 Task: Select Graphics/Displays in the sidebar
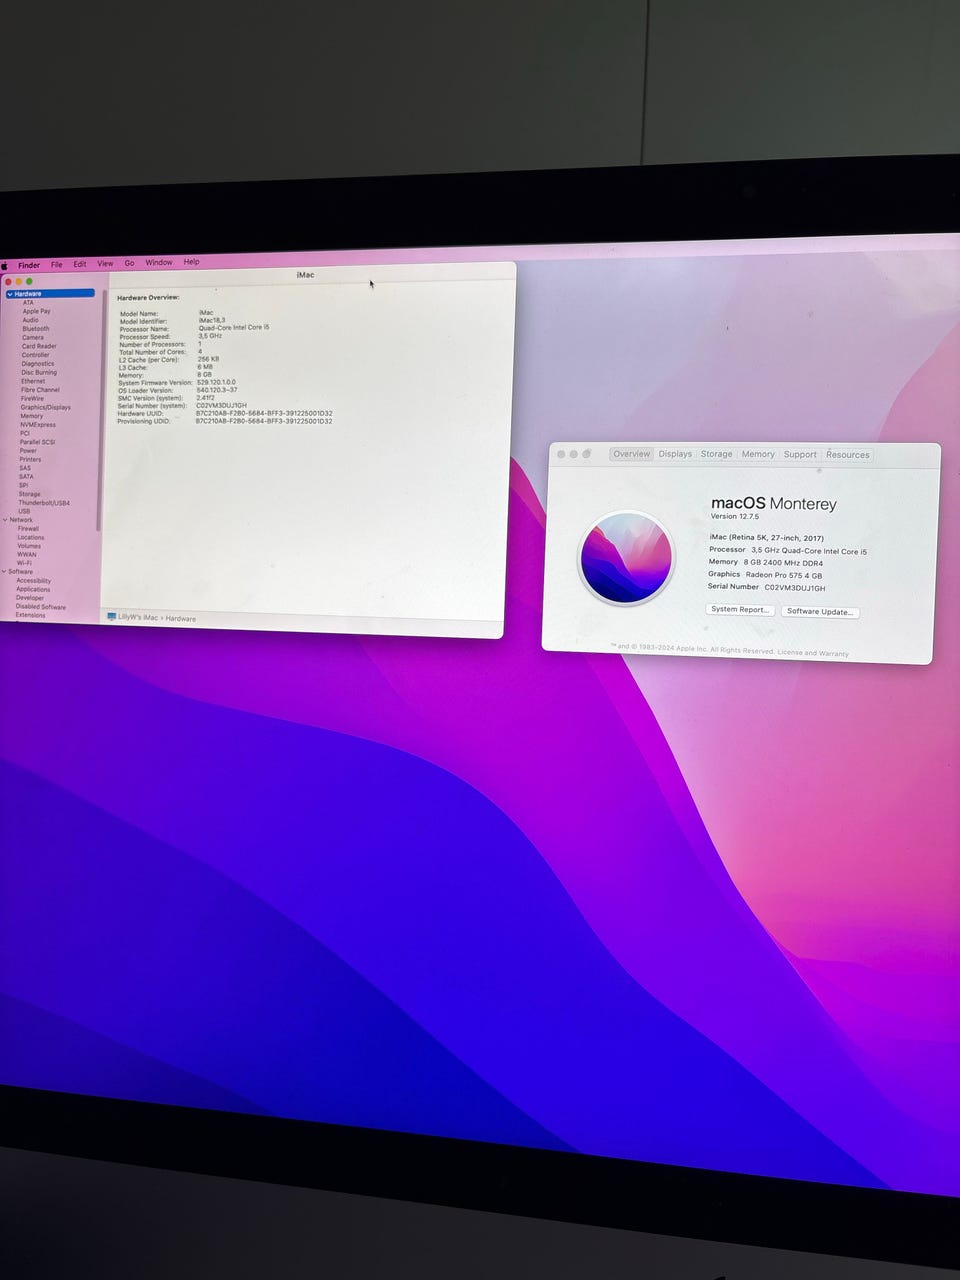coord(45,407)
